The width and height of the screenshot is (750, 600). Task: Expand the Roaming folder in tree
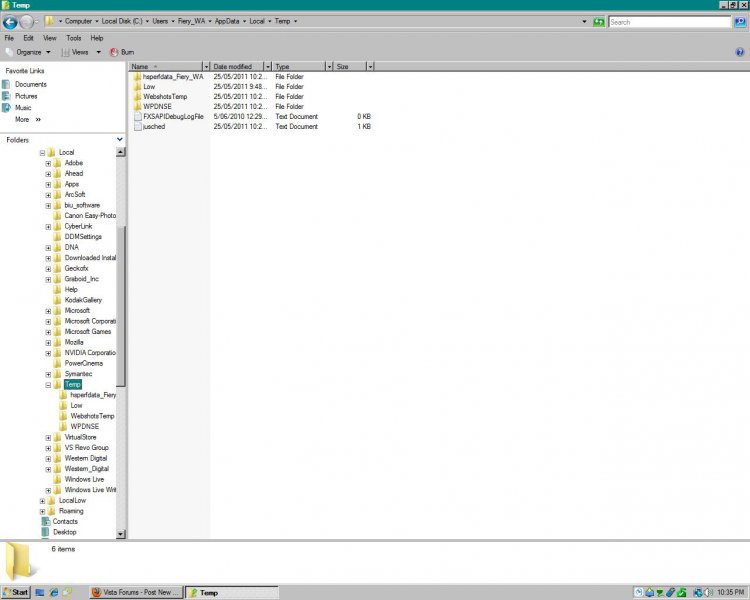(x=42, y=512)
